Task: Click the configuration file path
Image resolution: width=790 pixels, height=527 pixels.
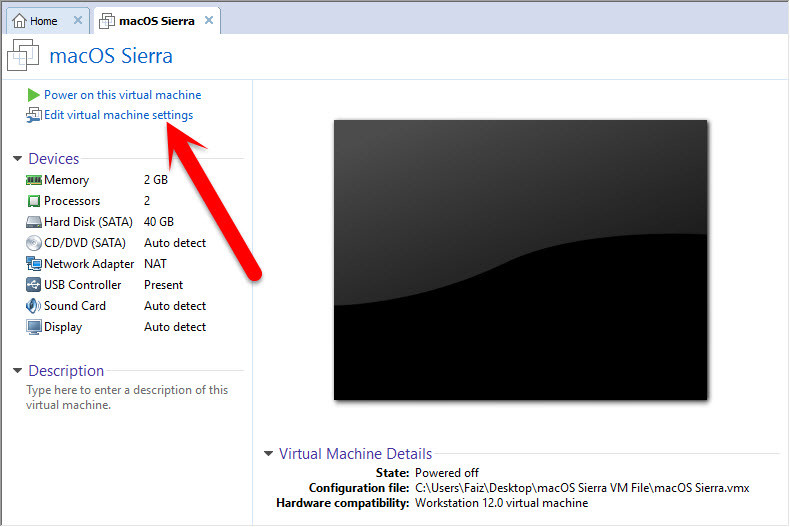Action: 582,488
